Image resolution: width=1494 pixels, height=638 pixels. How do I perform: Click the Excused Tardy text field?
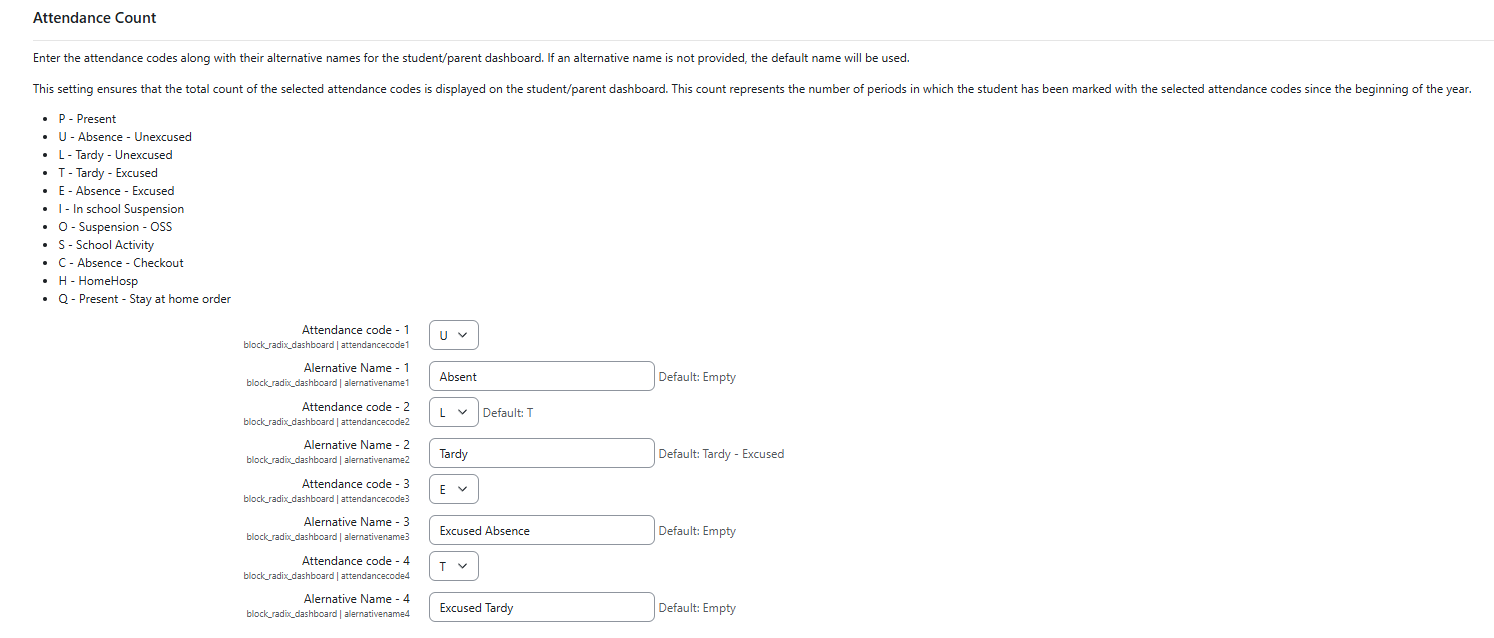tap(542, 608)
